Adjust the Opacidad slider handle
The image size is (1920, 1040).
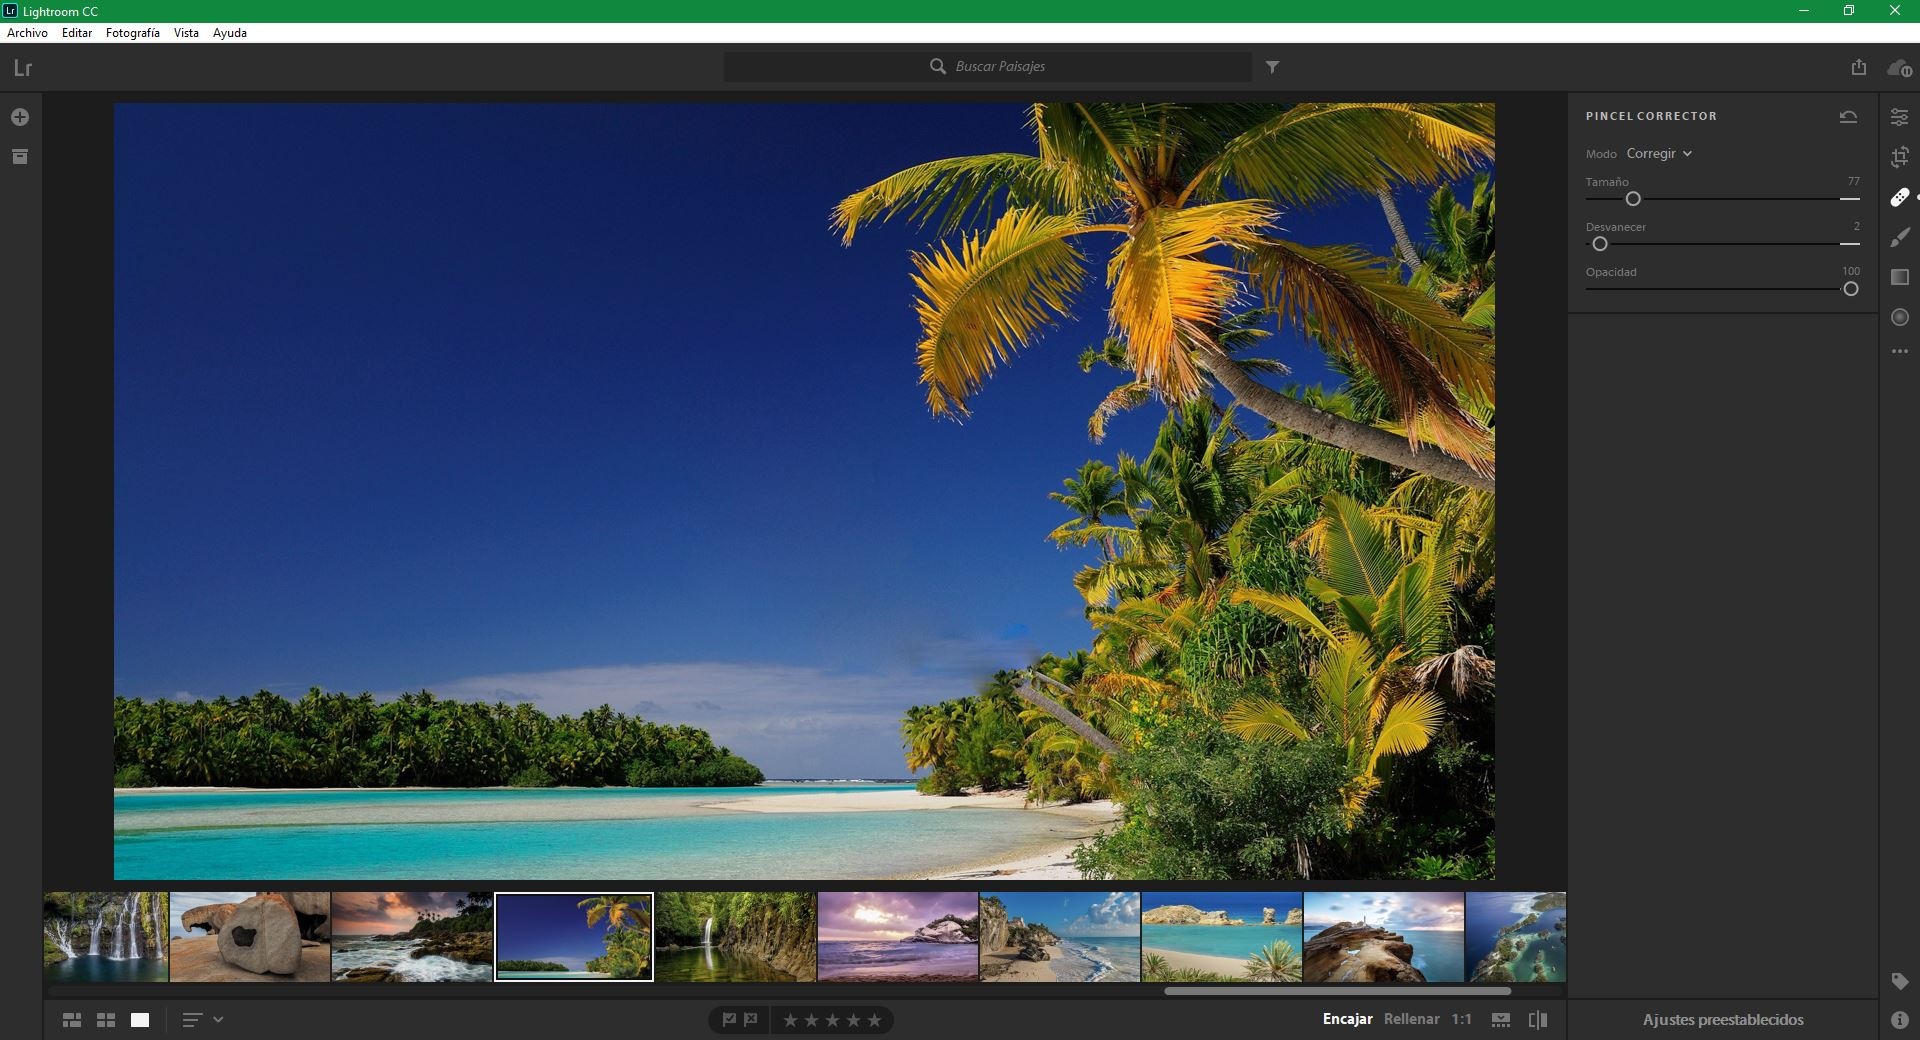tap(1851, 289)
